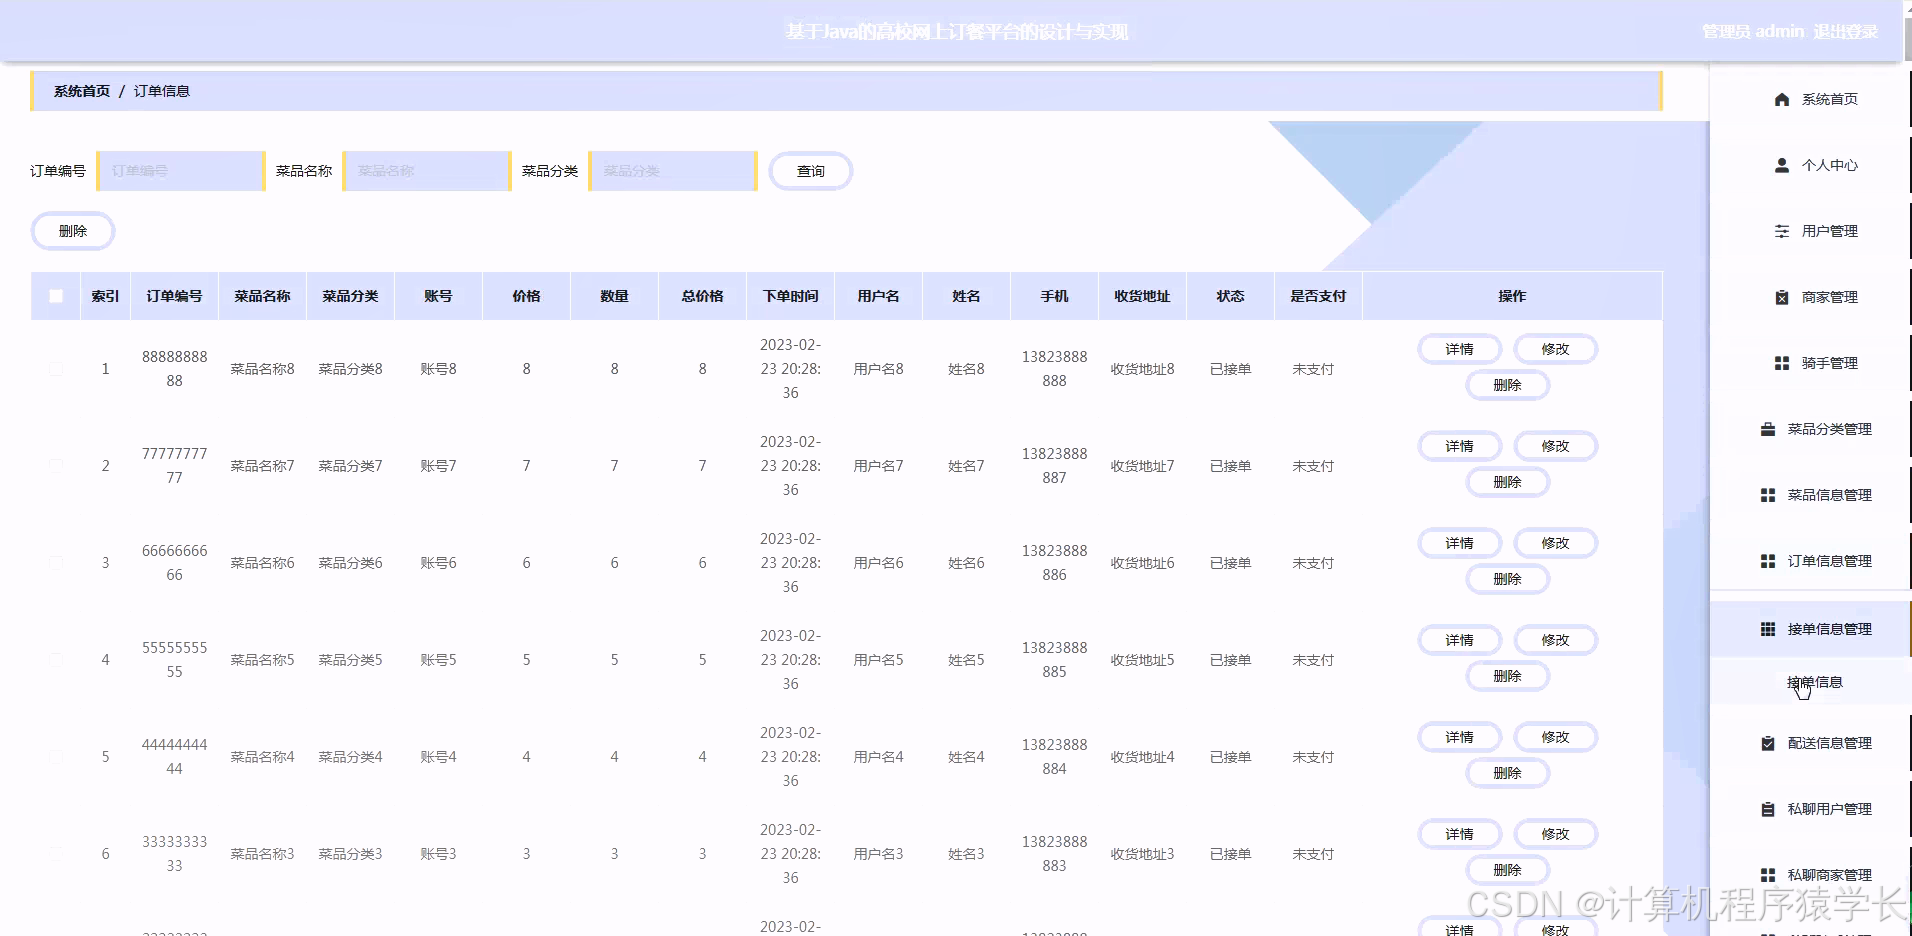
Task: Open 详情 for order 5555555555
Action: [x=1459, y=640]
